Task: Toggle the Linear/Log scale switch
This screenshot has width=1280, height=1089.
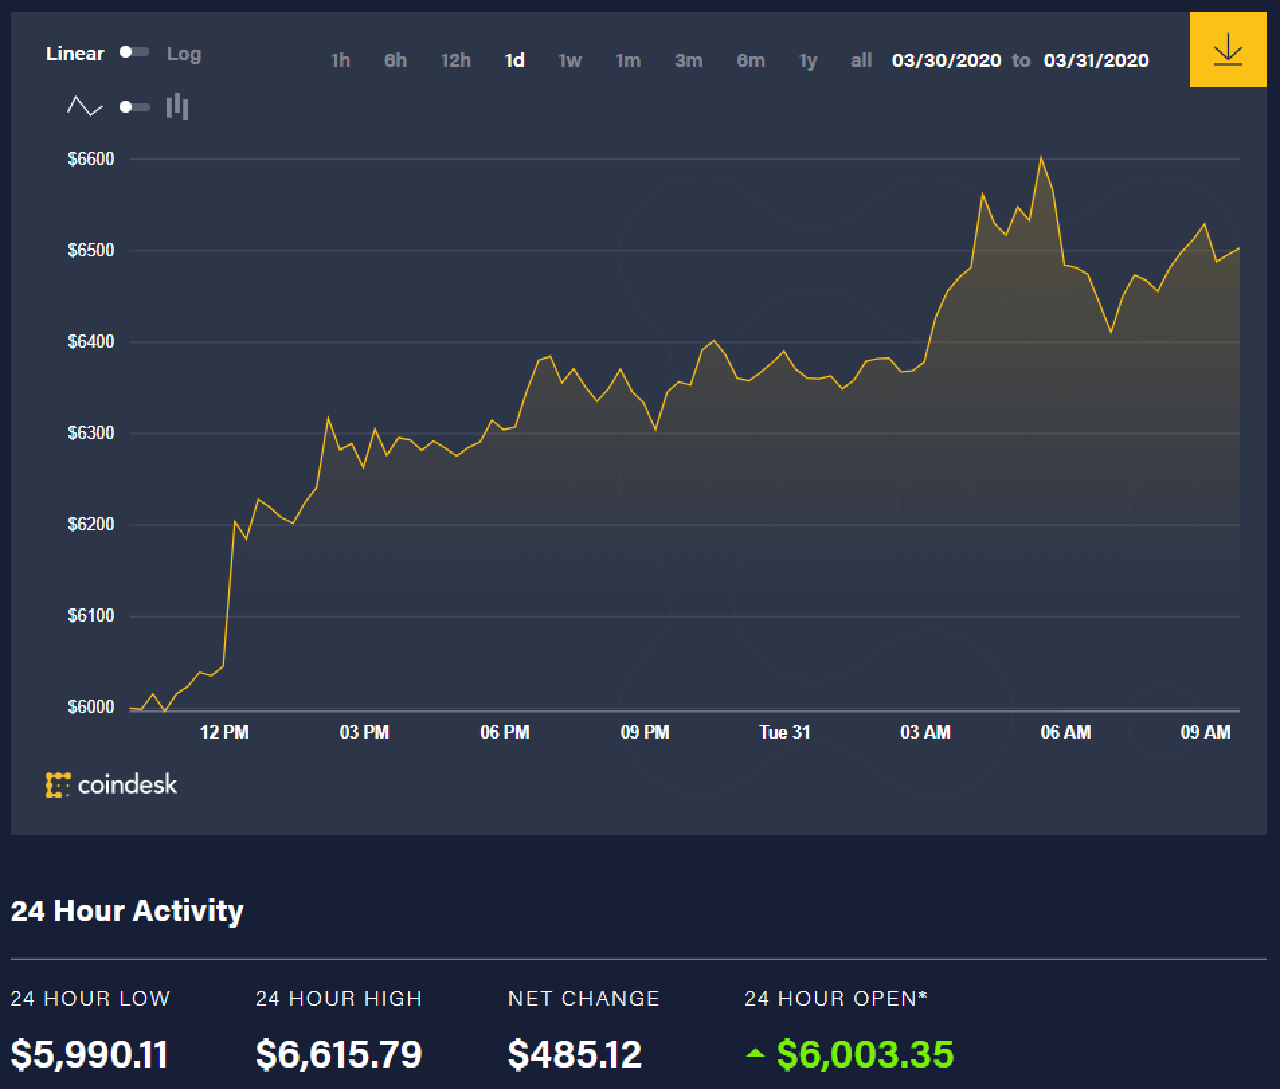Action: click(135, 53)
